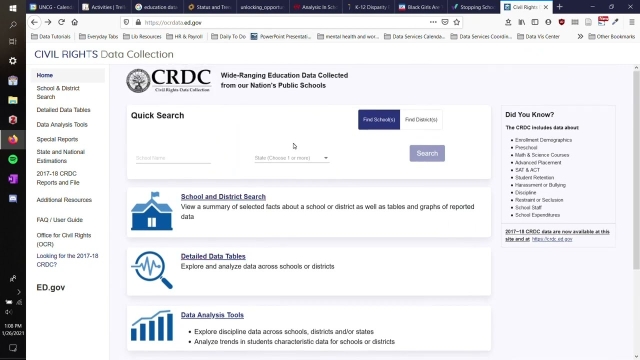Open Detailed Data Tables heading link
The height and width of the screenshot is (360, 640).
[x=213, y=256]
